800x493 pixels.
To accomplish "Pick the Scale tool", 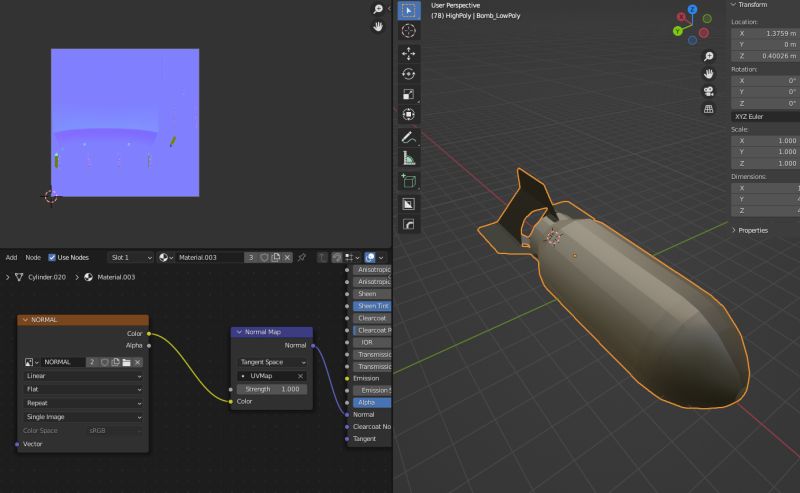I will [409, 94].
